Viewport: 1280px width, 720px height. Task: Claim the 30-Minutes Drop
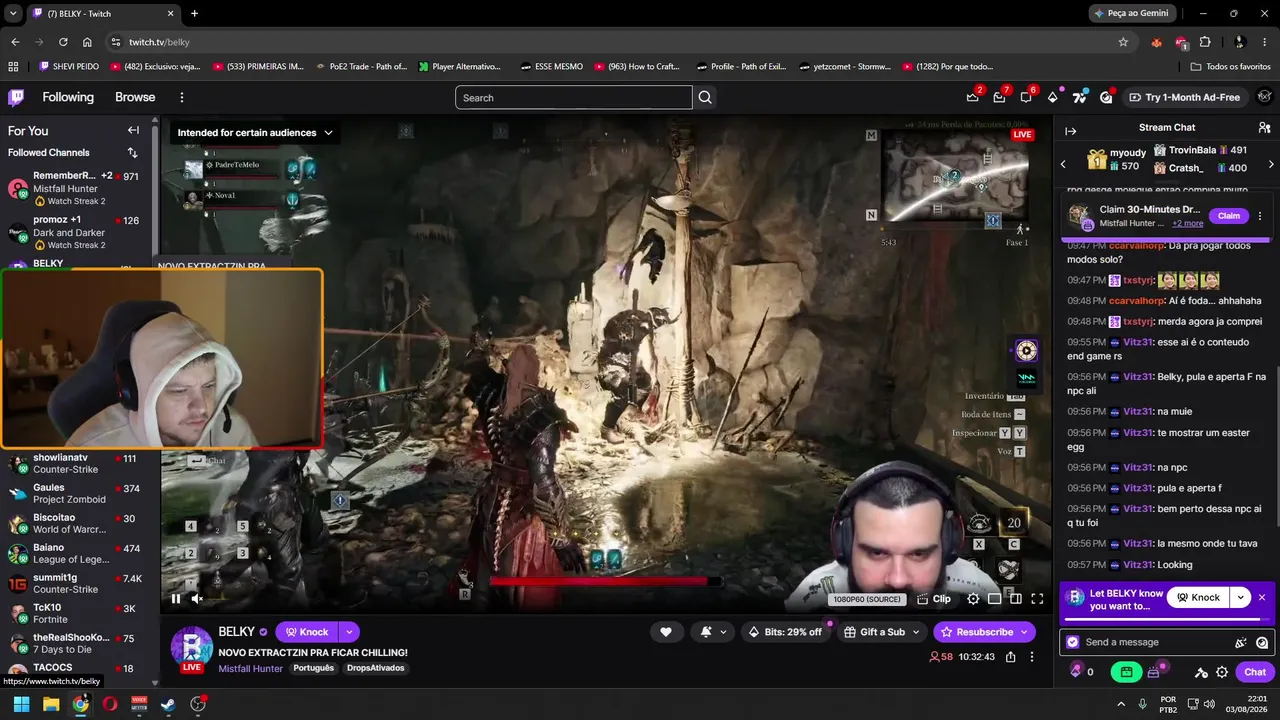tap(1229, 216)
